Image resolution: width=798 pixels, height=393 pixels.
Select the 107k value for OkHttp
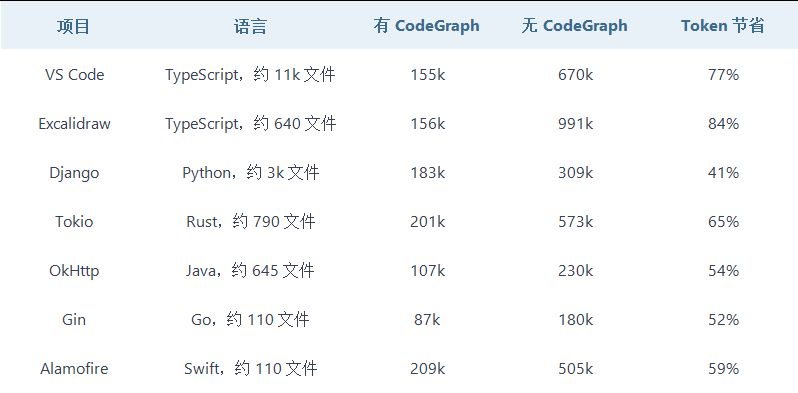[428, 270]
